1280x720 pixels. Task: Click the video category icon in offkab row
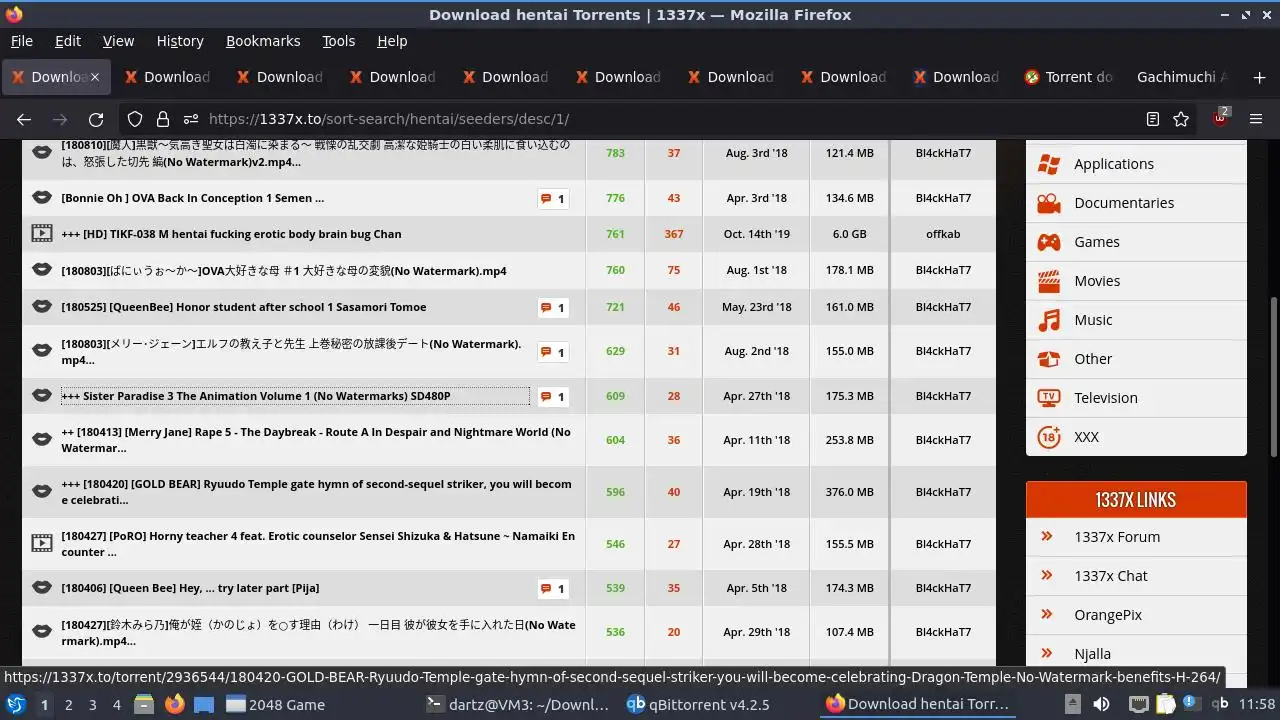pyautogui.click(x=41, y=234)
